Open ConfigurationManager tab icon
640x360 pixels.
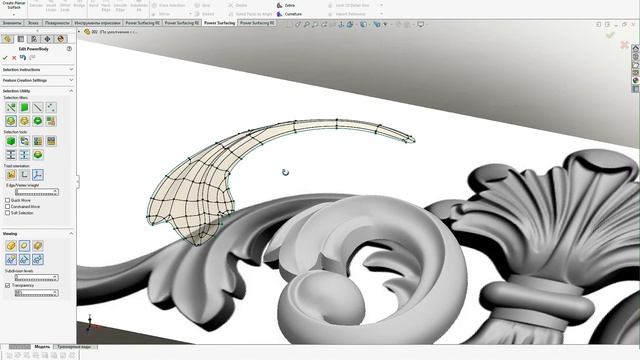pos(34,39)
